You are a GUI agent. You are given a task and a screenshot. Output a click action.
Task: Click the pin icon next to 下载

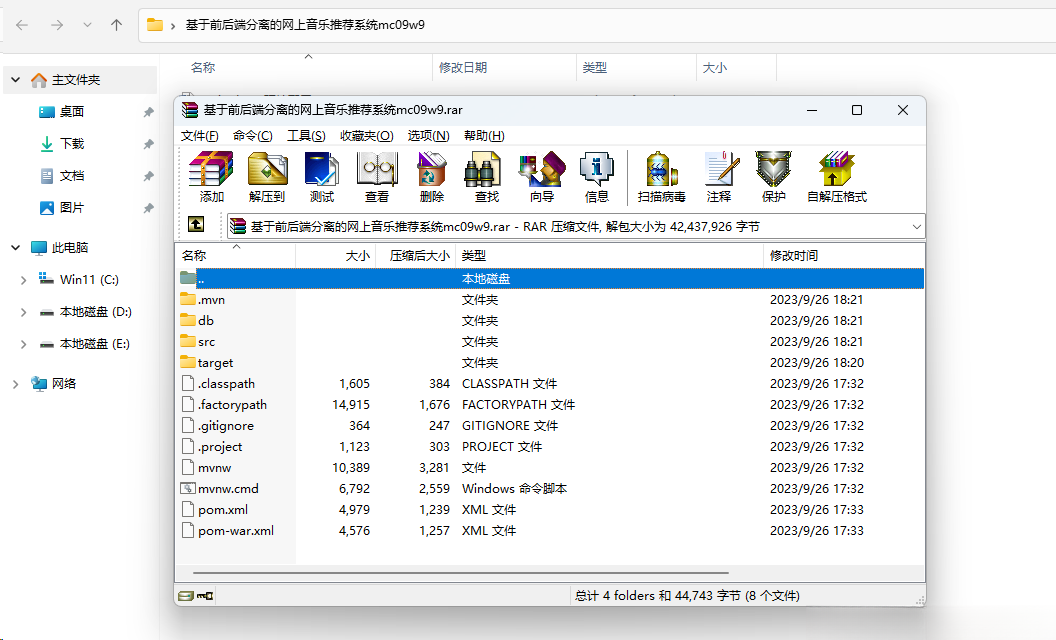point(148,144)
